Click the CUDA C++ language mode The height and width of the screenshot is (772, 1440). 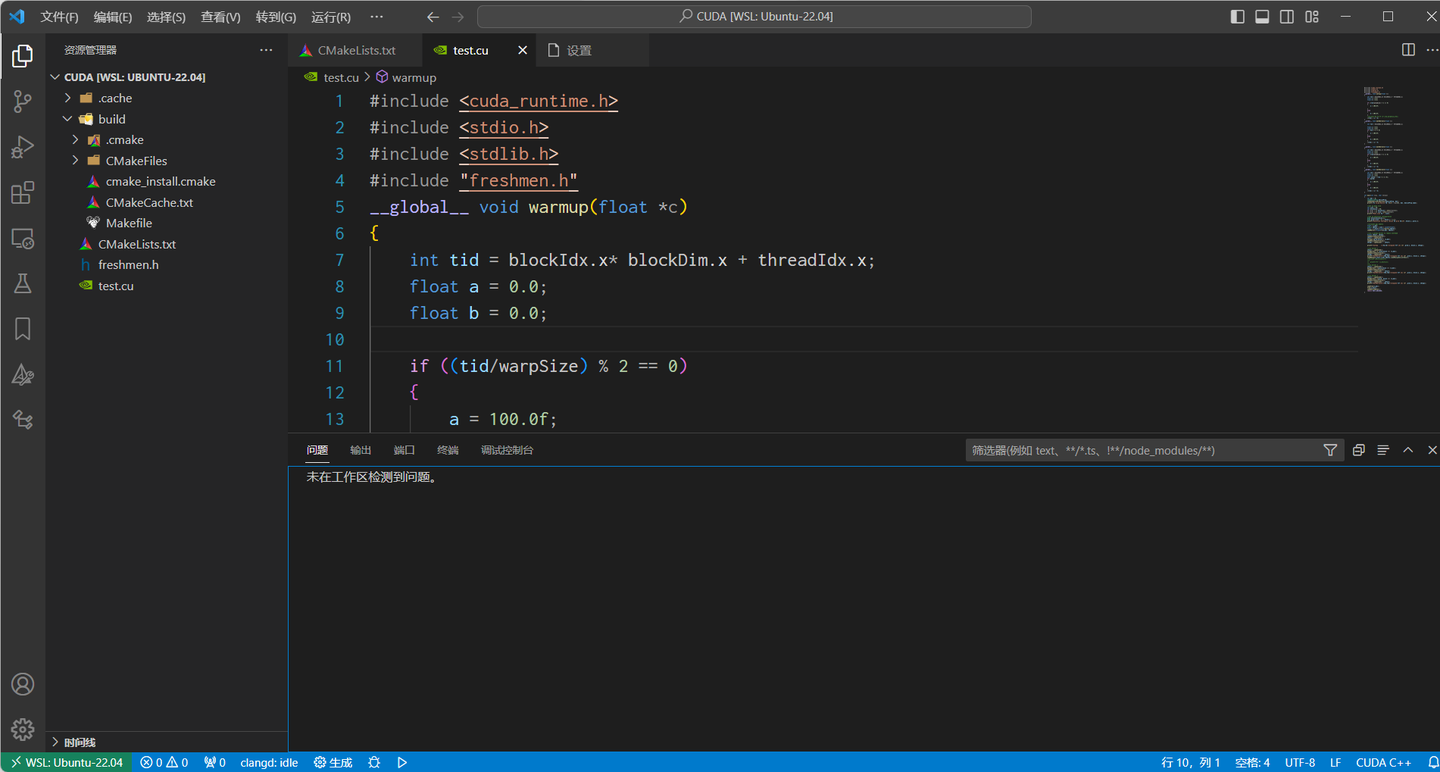point(1384,762)
